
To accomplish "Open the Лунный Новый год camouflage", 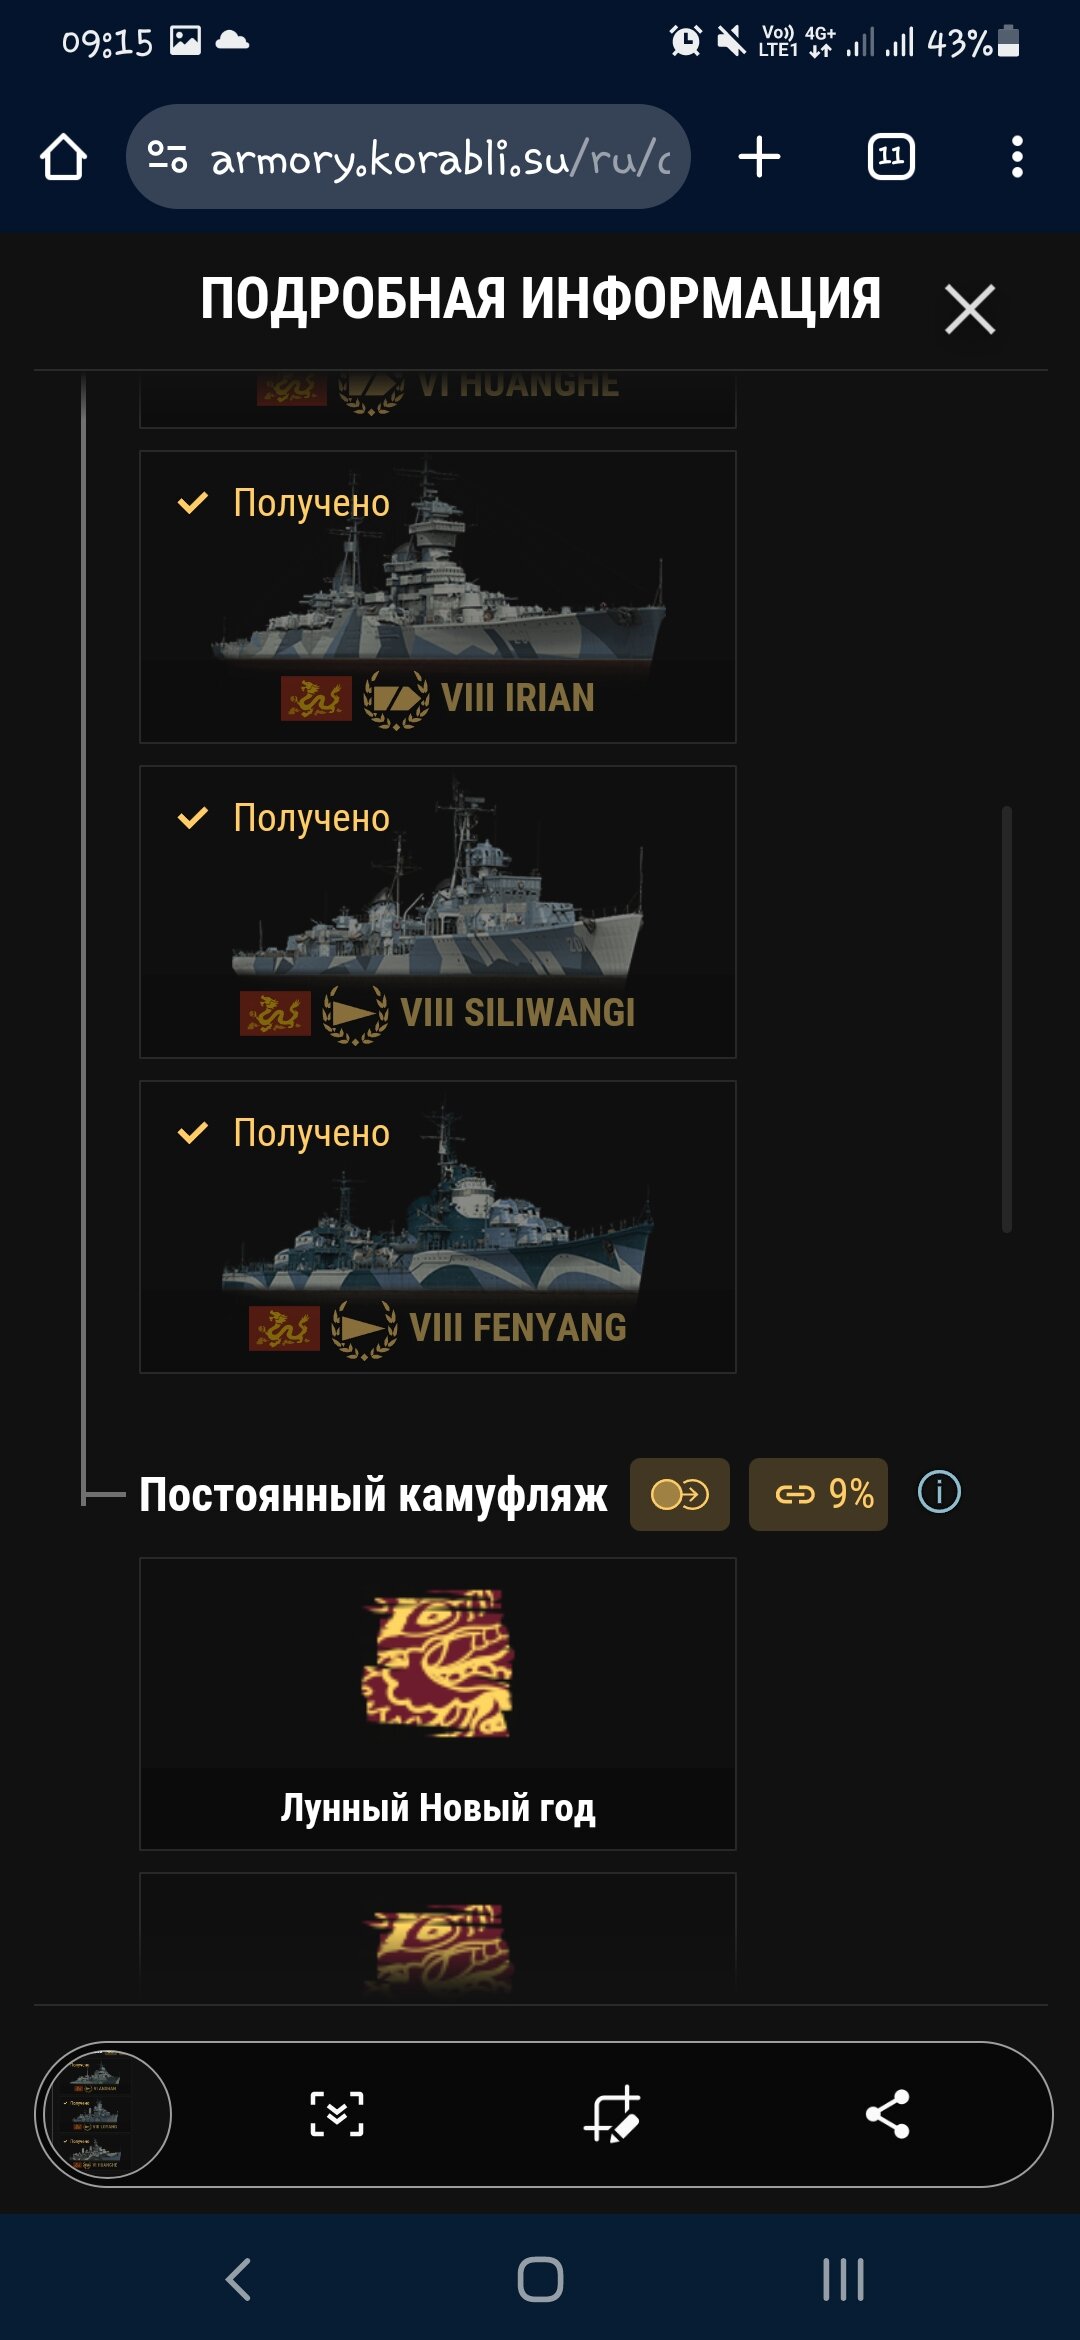I will [x=438, y=1704].
